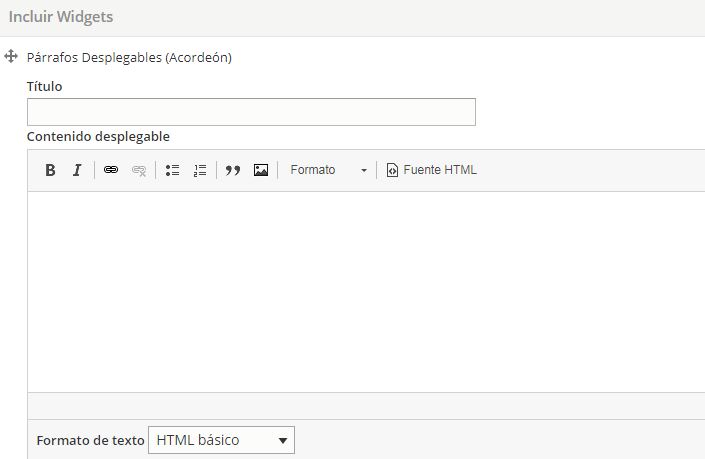Toggle italic formatting in the editor
705x459 pixels.
(77, 170)
